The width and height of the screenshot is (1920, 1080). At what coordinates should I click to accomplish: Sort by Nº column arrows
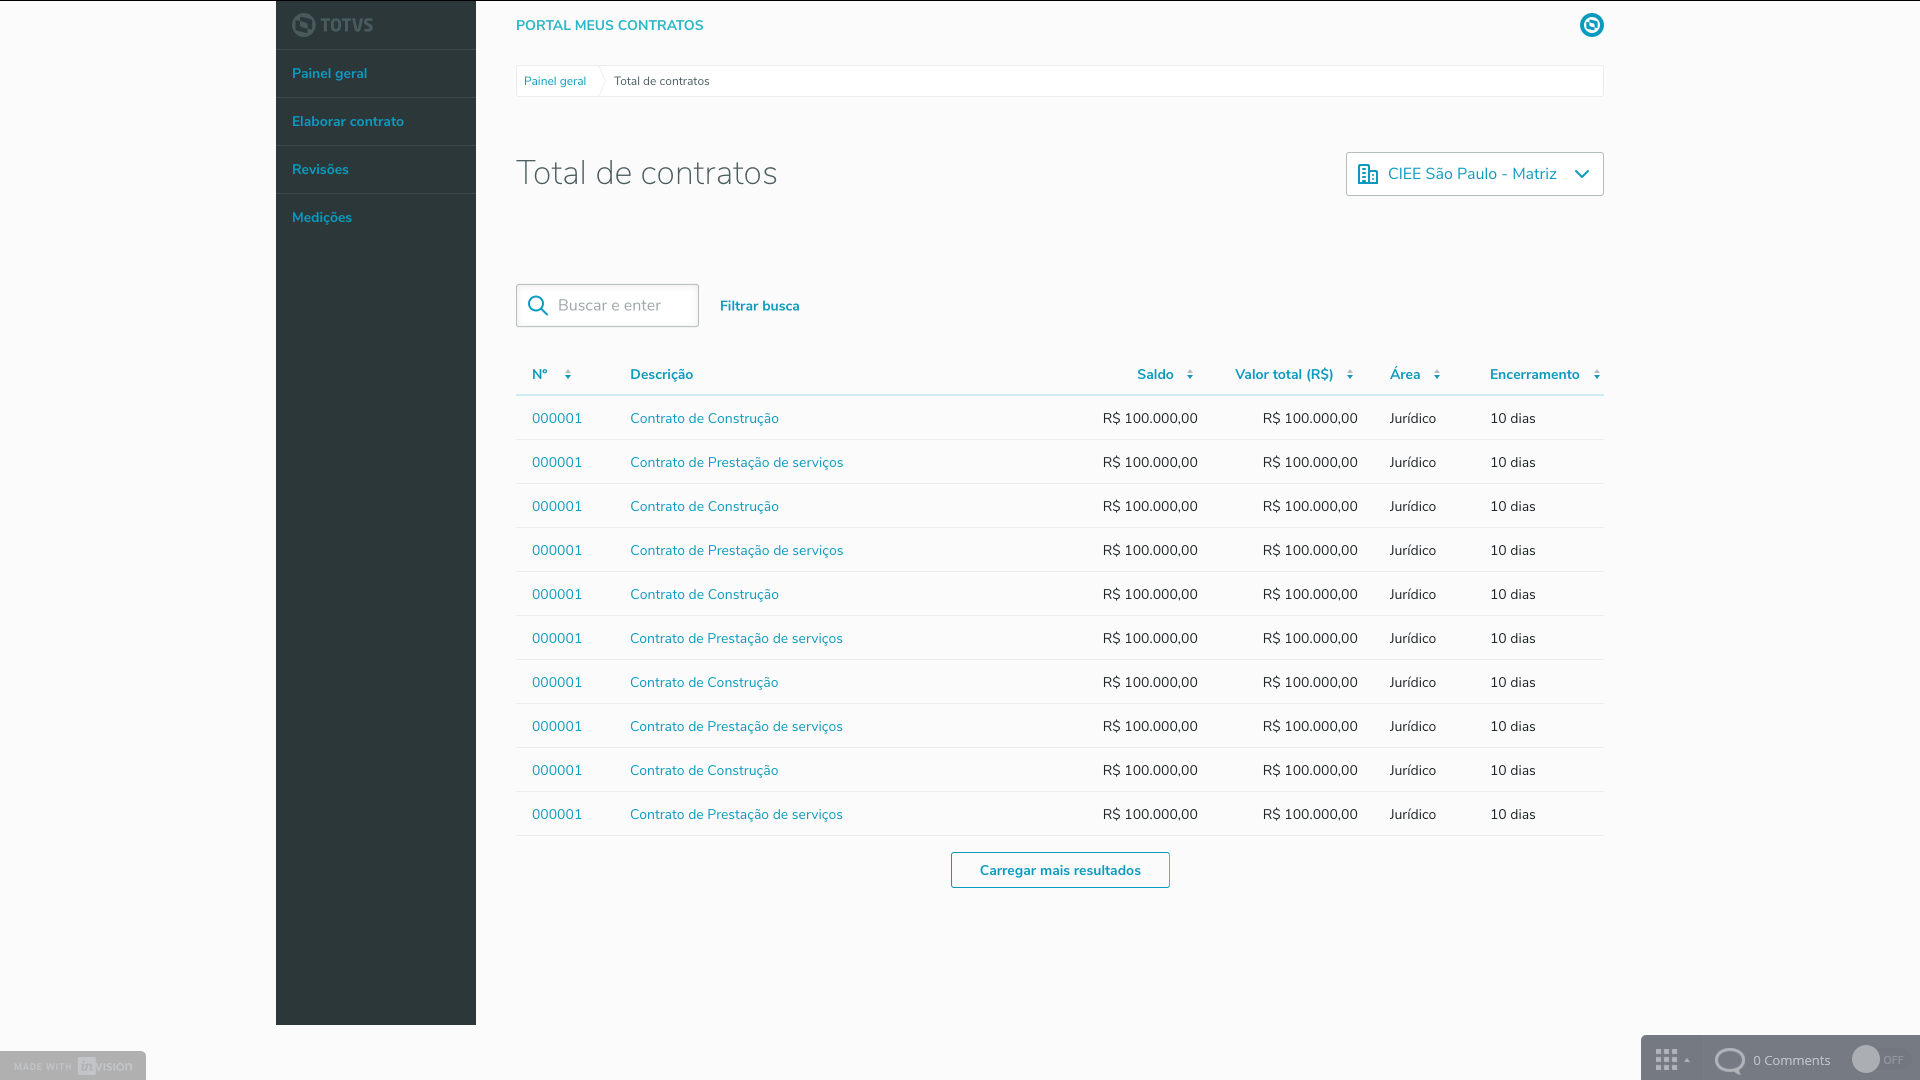click(x=568, y=375)
